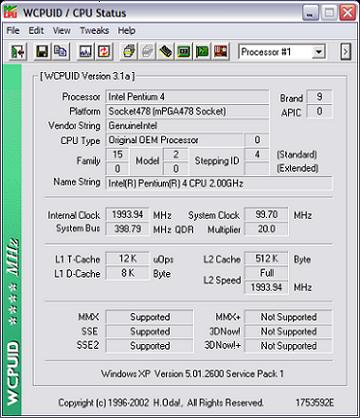Click the System Clock value 99.70

266,215
